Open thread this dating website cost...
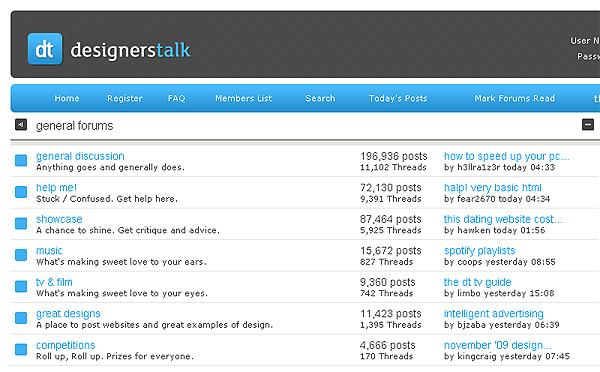The width and height of the screenshot is (600, 372). [x=503, y=219]
